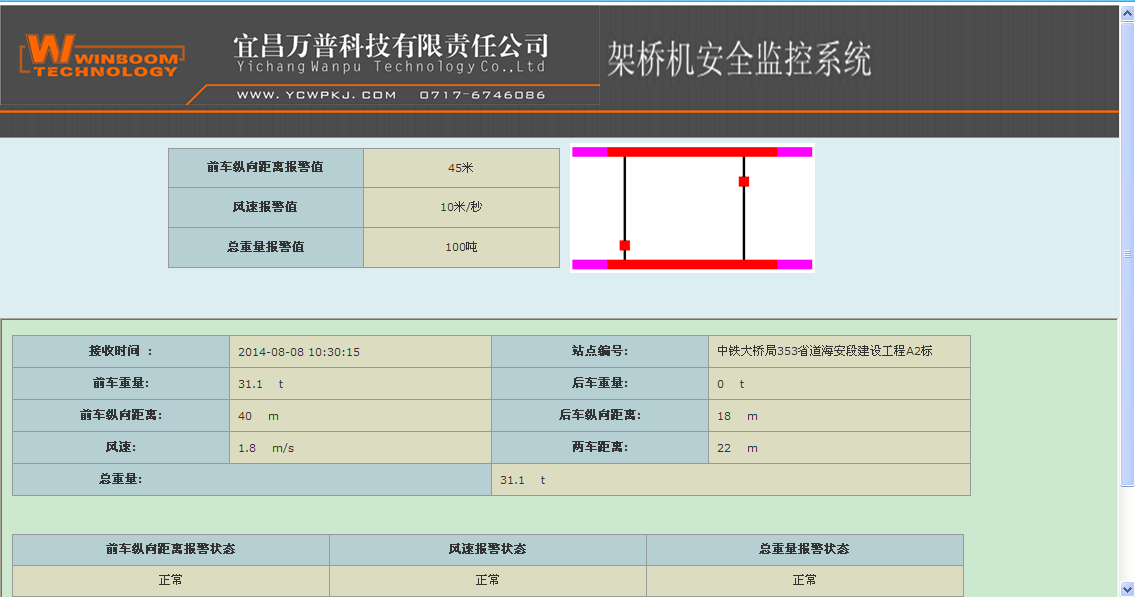
Task: Click 正常 status under 总重量报警状态
Action: 804,580
